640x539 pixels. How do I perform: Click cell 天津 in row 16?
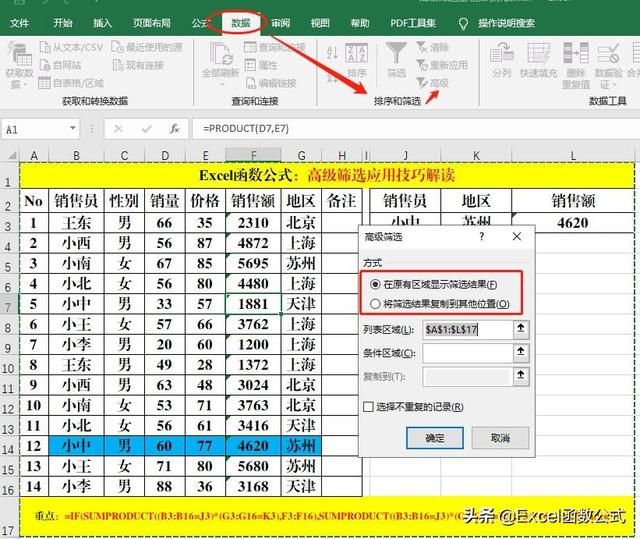301,486
